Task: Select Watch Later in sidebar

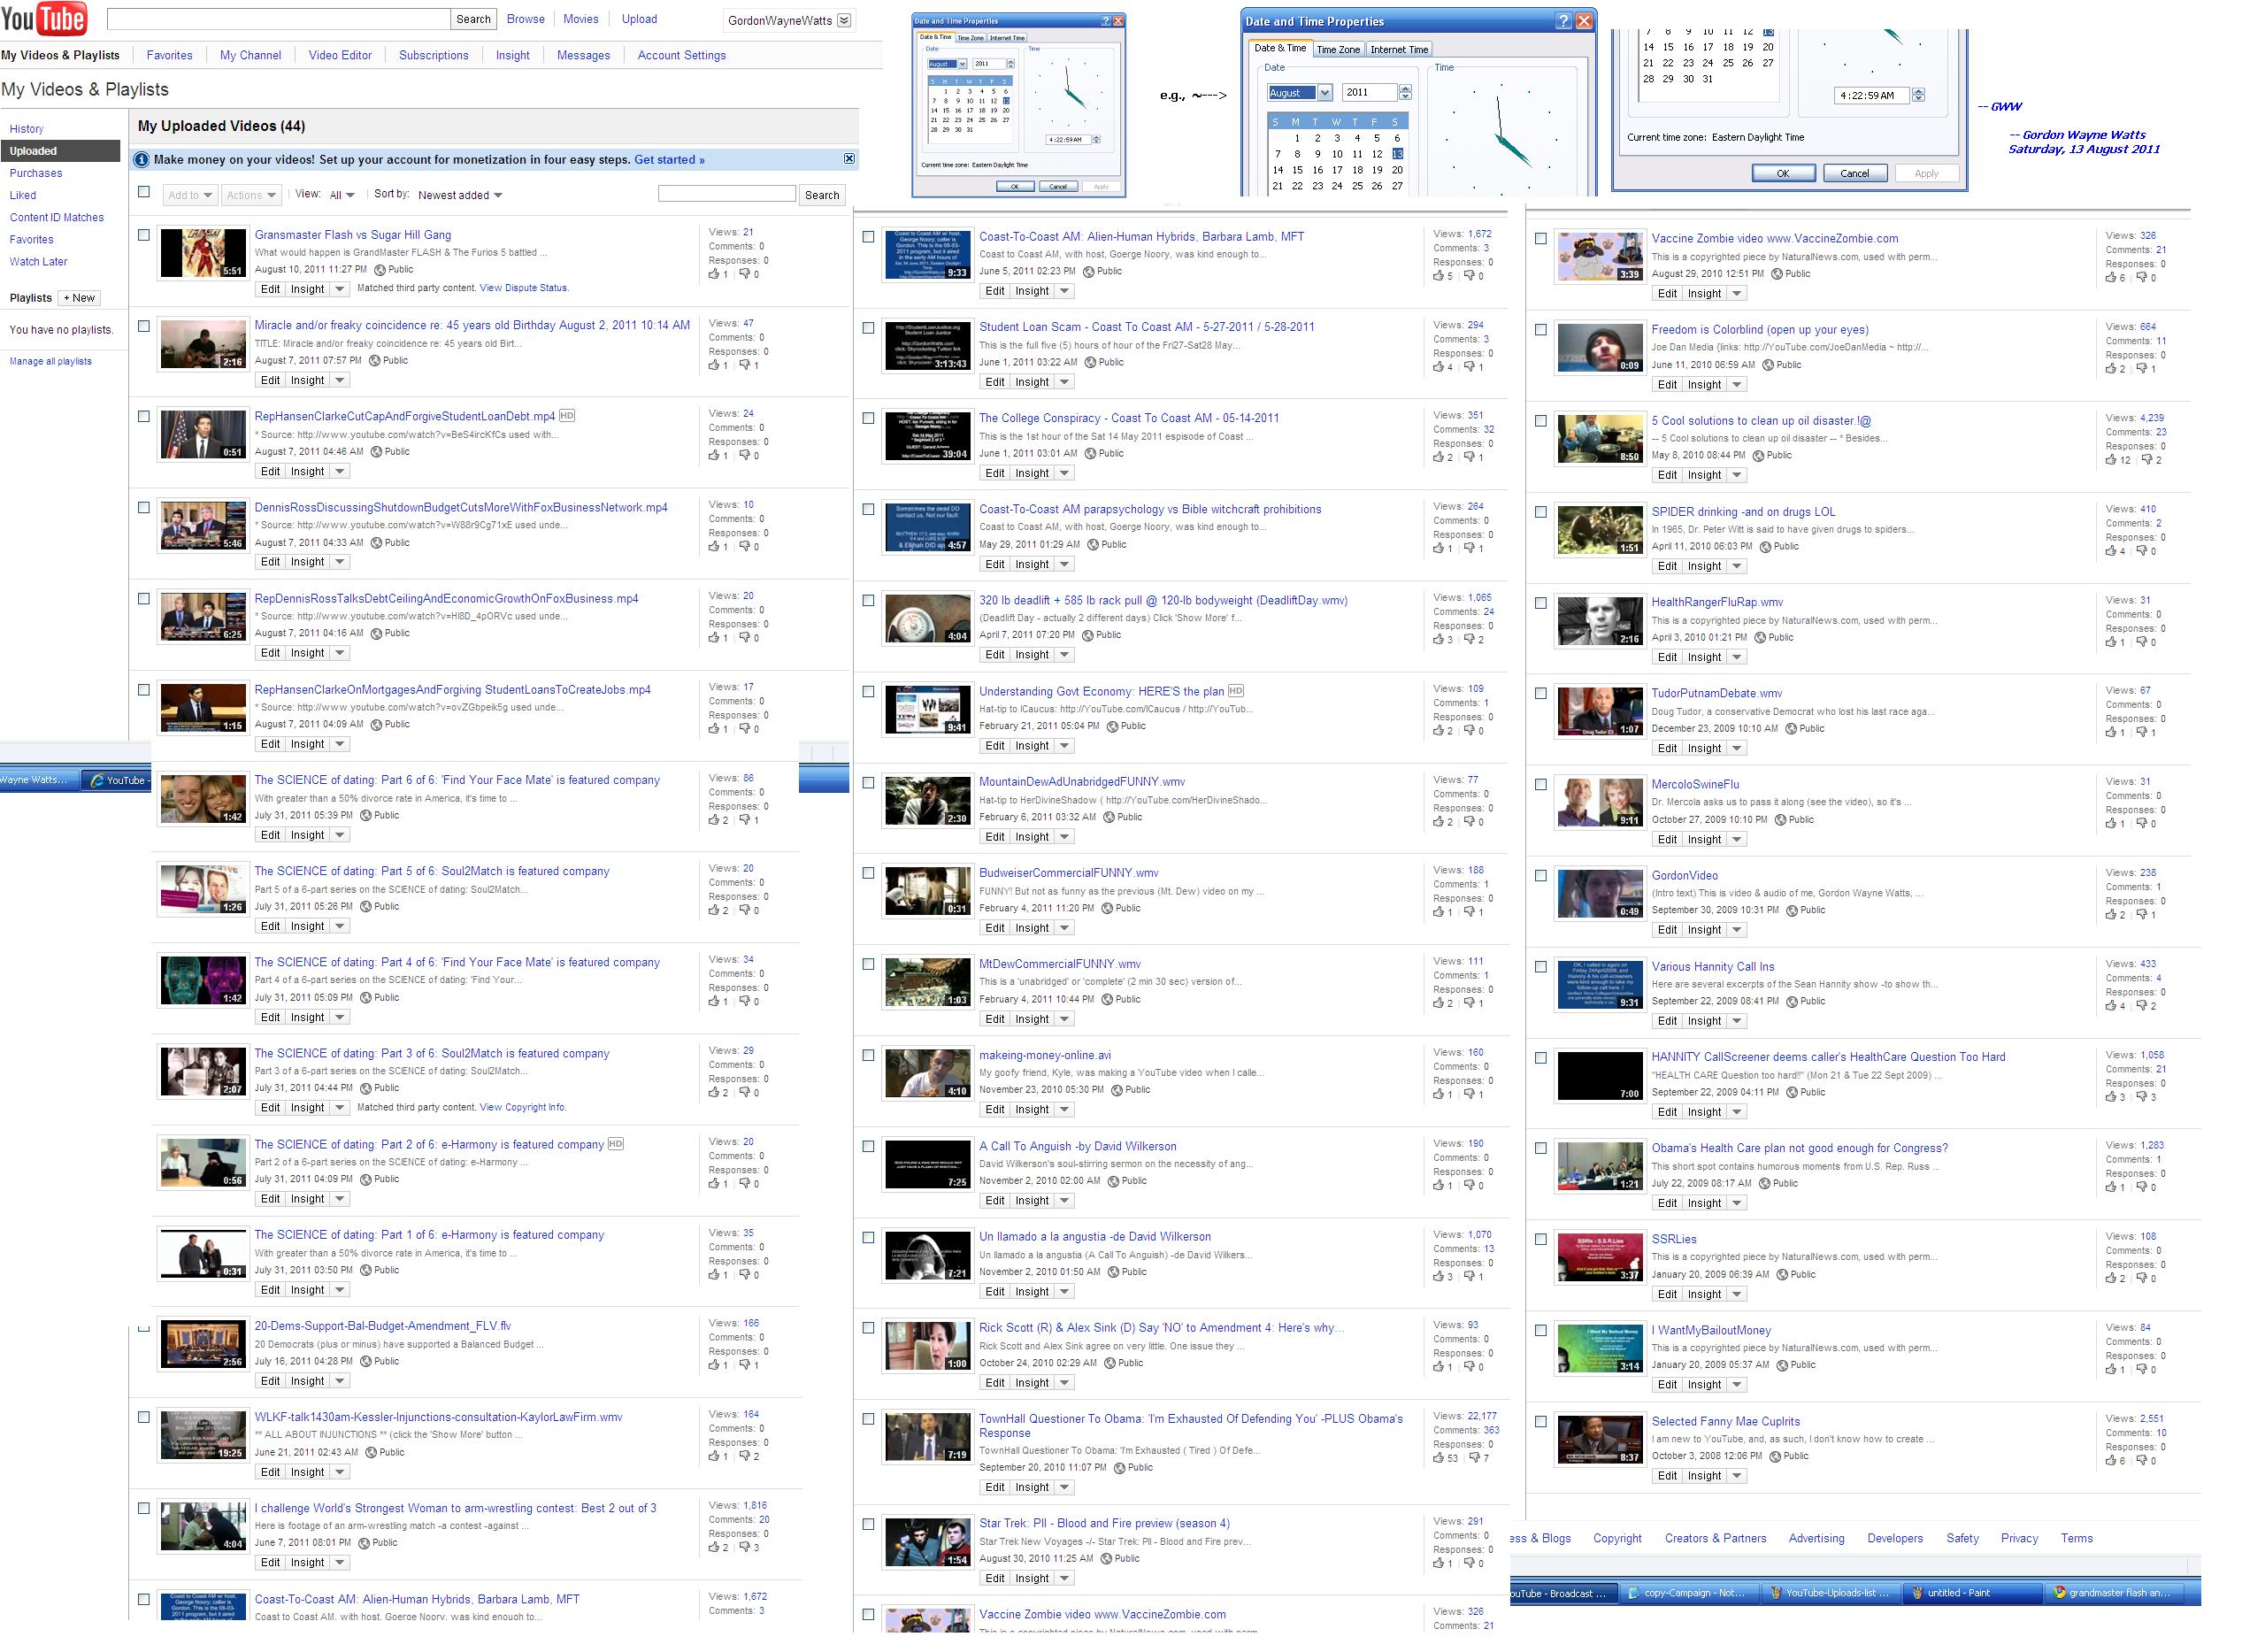Action: (x=39, y=262)
